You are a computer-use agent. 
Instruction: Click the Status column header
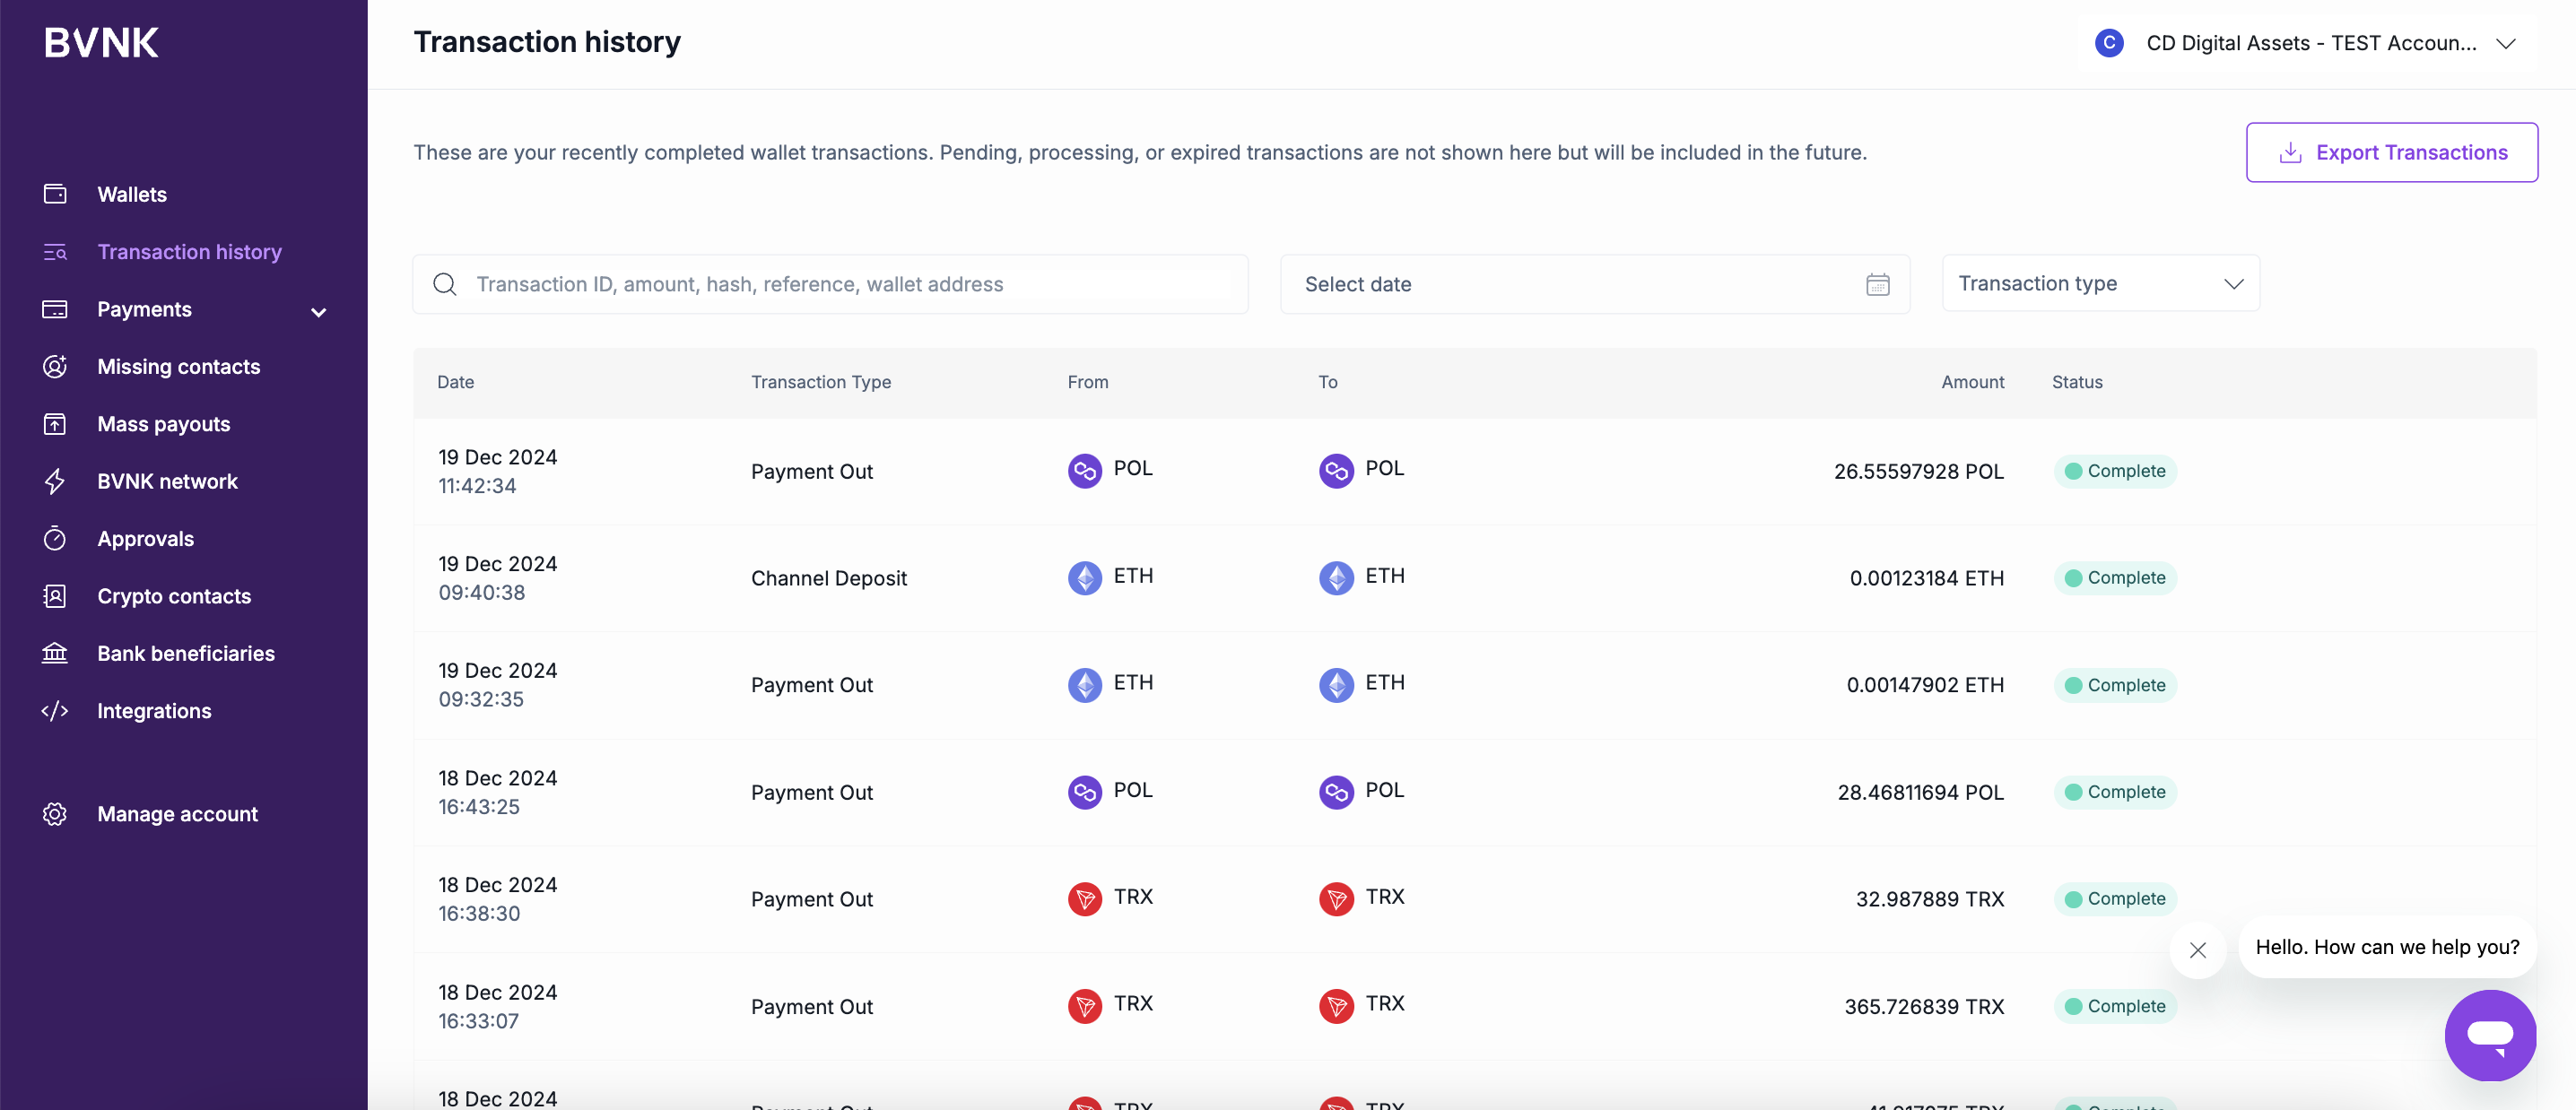2077,382
